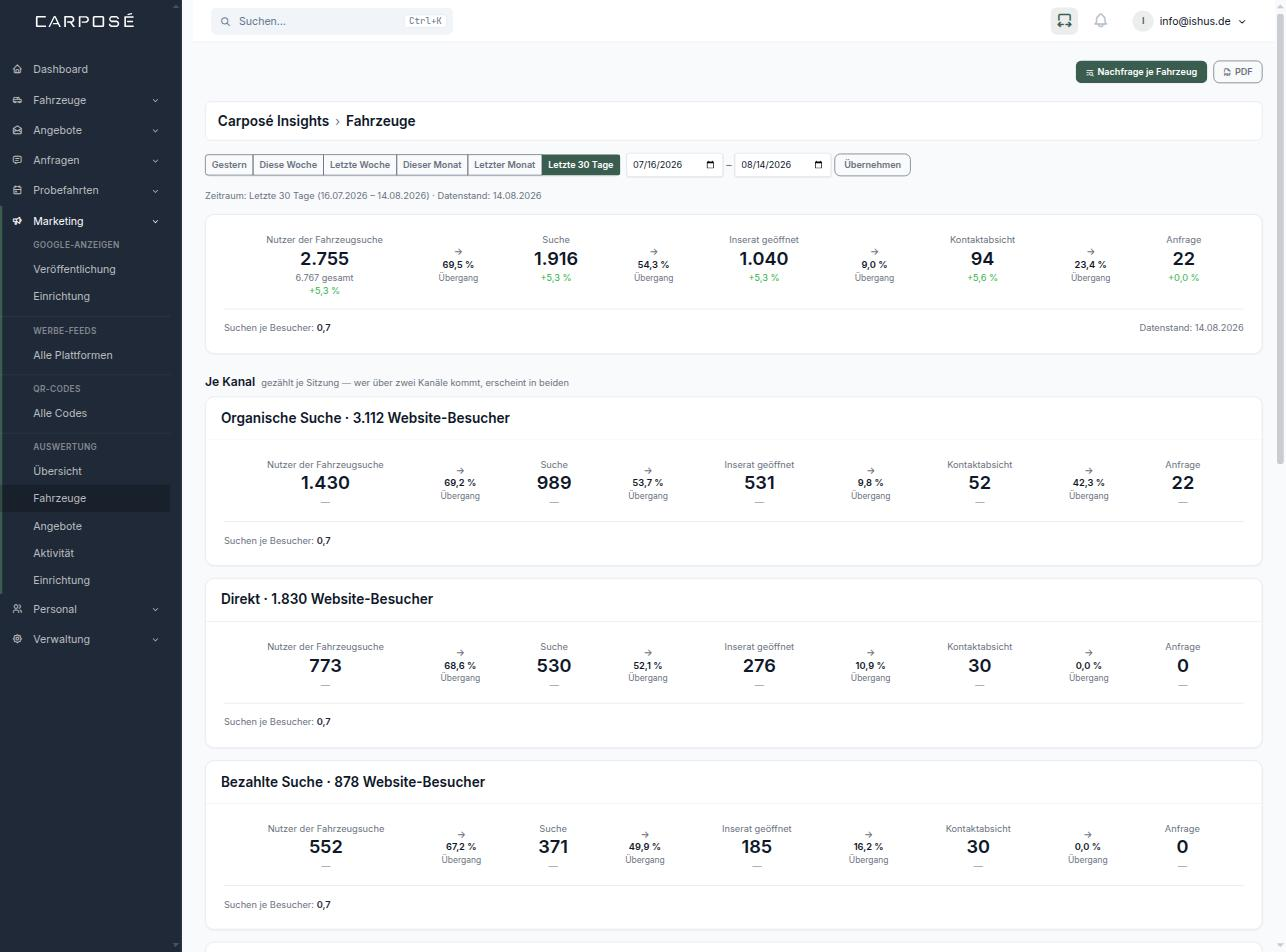The width and height of the screenshot is (1286, 952).
Task: Go to Carposé Insights breadcrumb
Action: click(273, 121)
